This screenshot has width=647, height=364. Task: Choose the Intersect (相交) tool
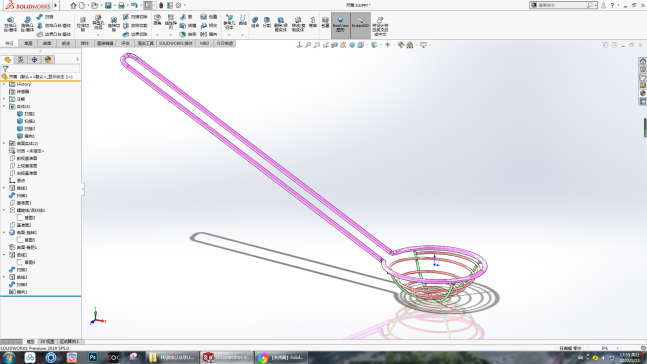point(208,26)
